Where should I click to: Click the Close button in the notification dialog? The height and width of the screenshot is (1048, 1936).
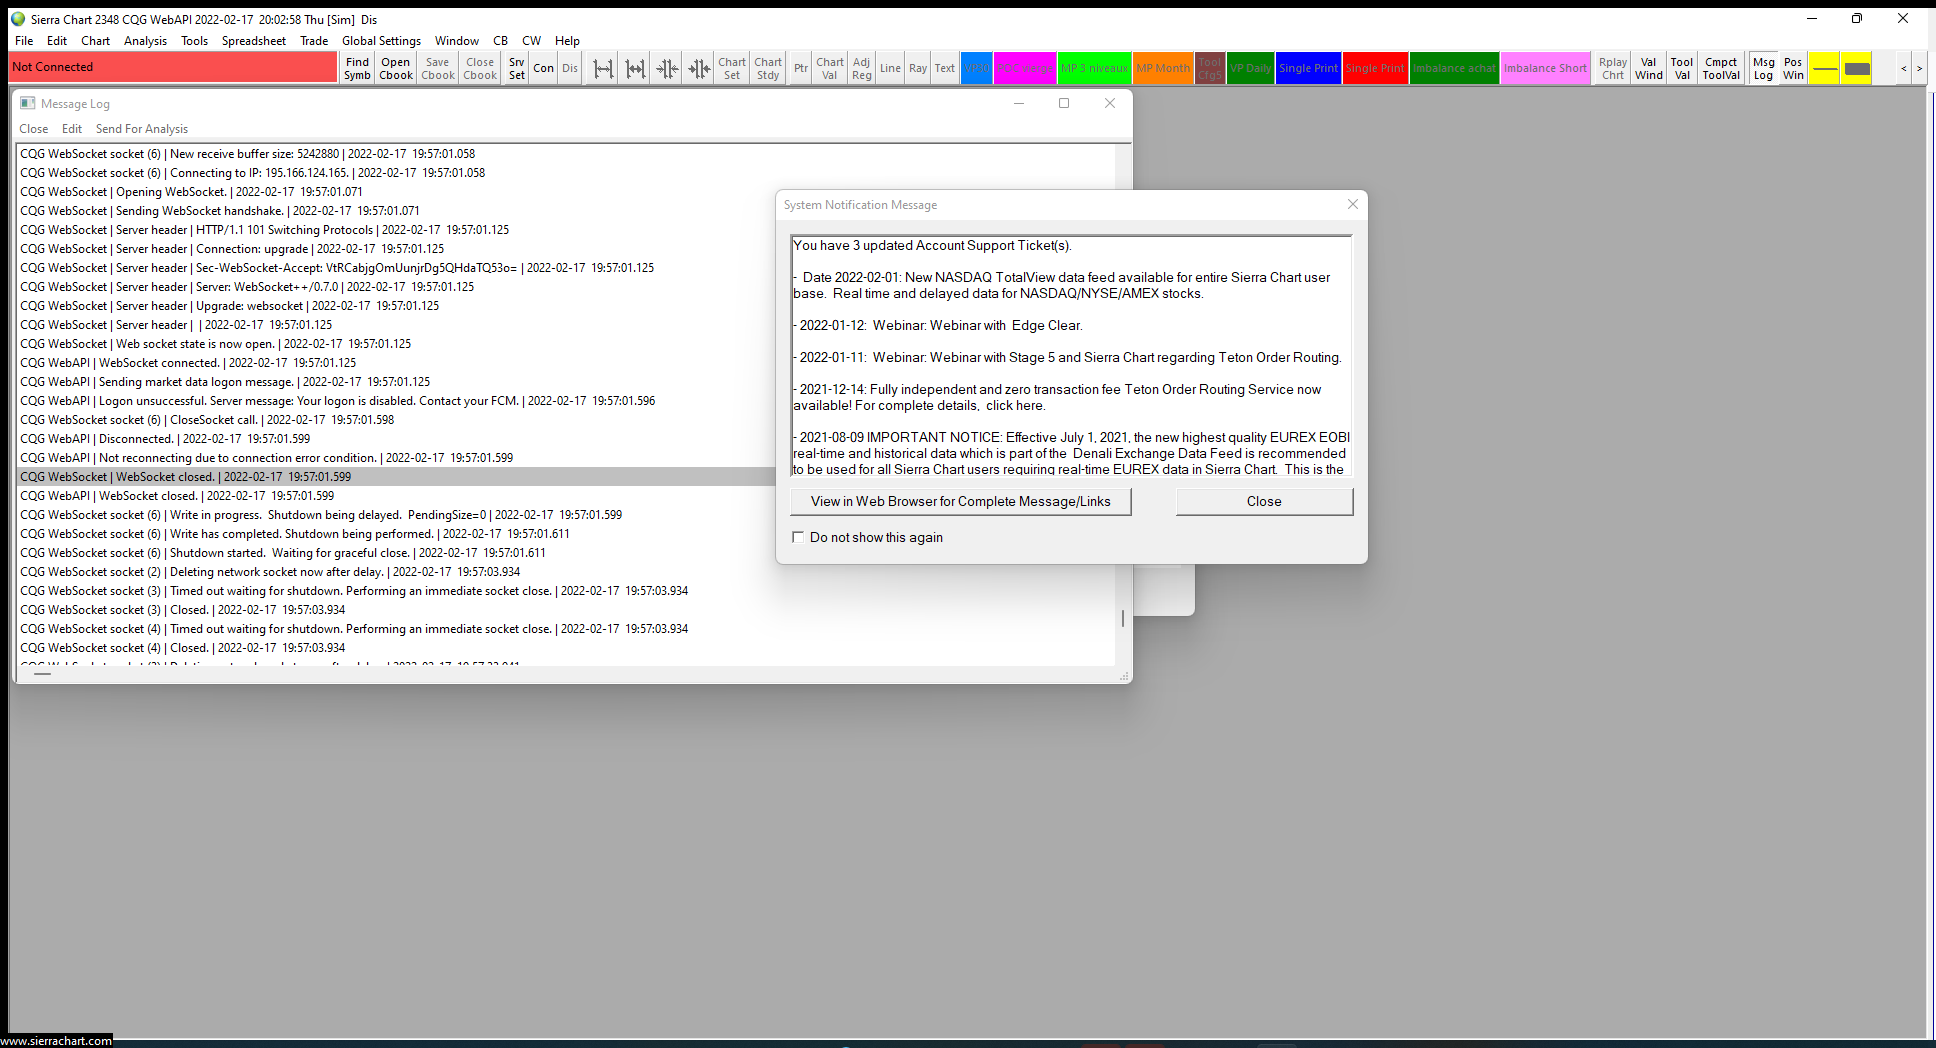click(1264, 501)
